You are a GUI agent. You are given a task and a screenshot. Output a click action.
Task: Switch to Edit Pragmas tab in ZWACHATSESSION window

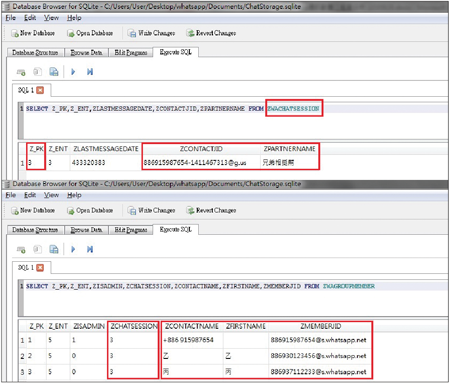point(131,52)
